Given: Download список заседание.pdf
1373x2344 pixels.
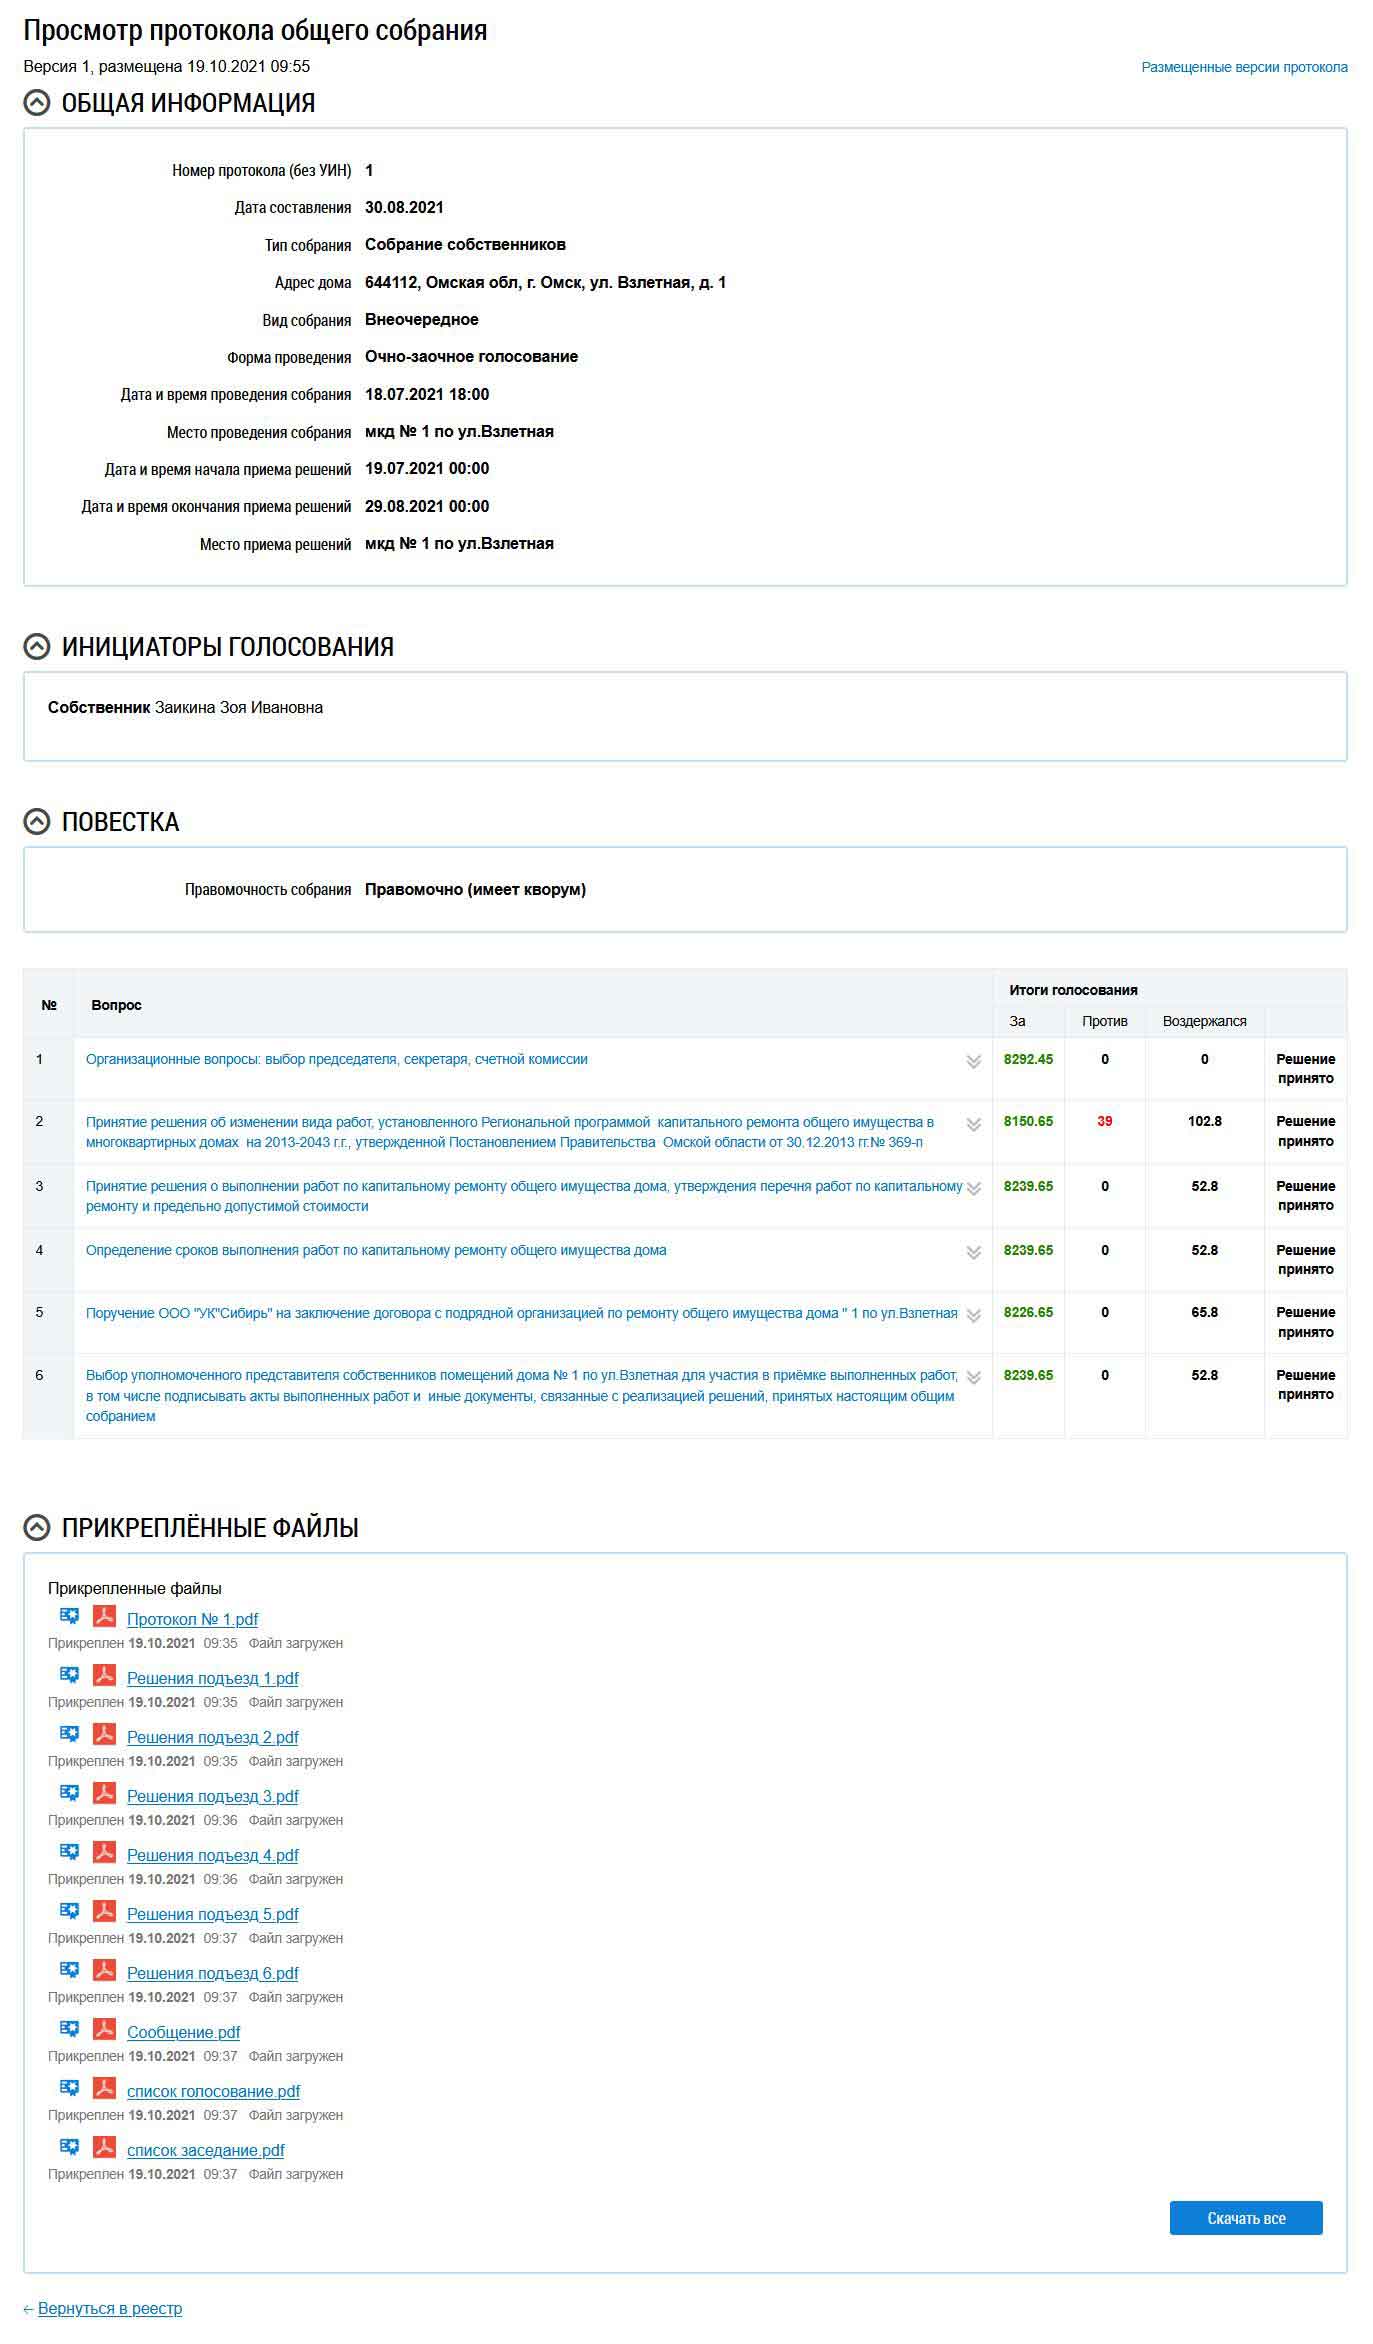Looking at the screenshot, I should tap(206, 2150).
